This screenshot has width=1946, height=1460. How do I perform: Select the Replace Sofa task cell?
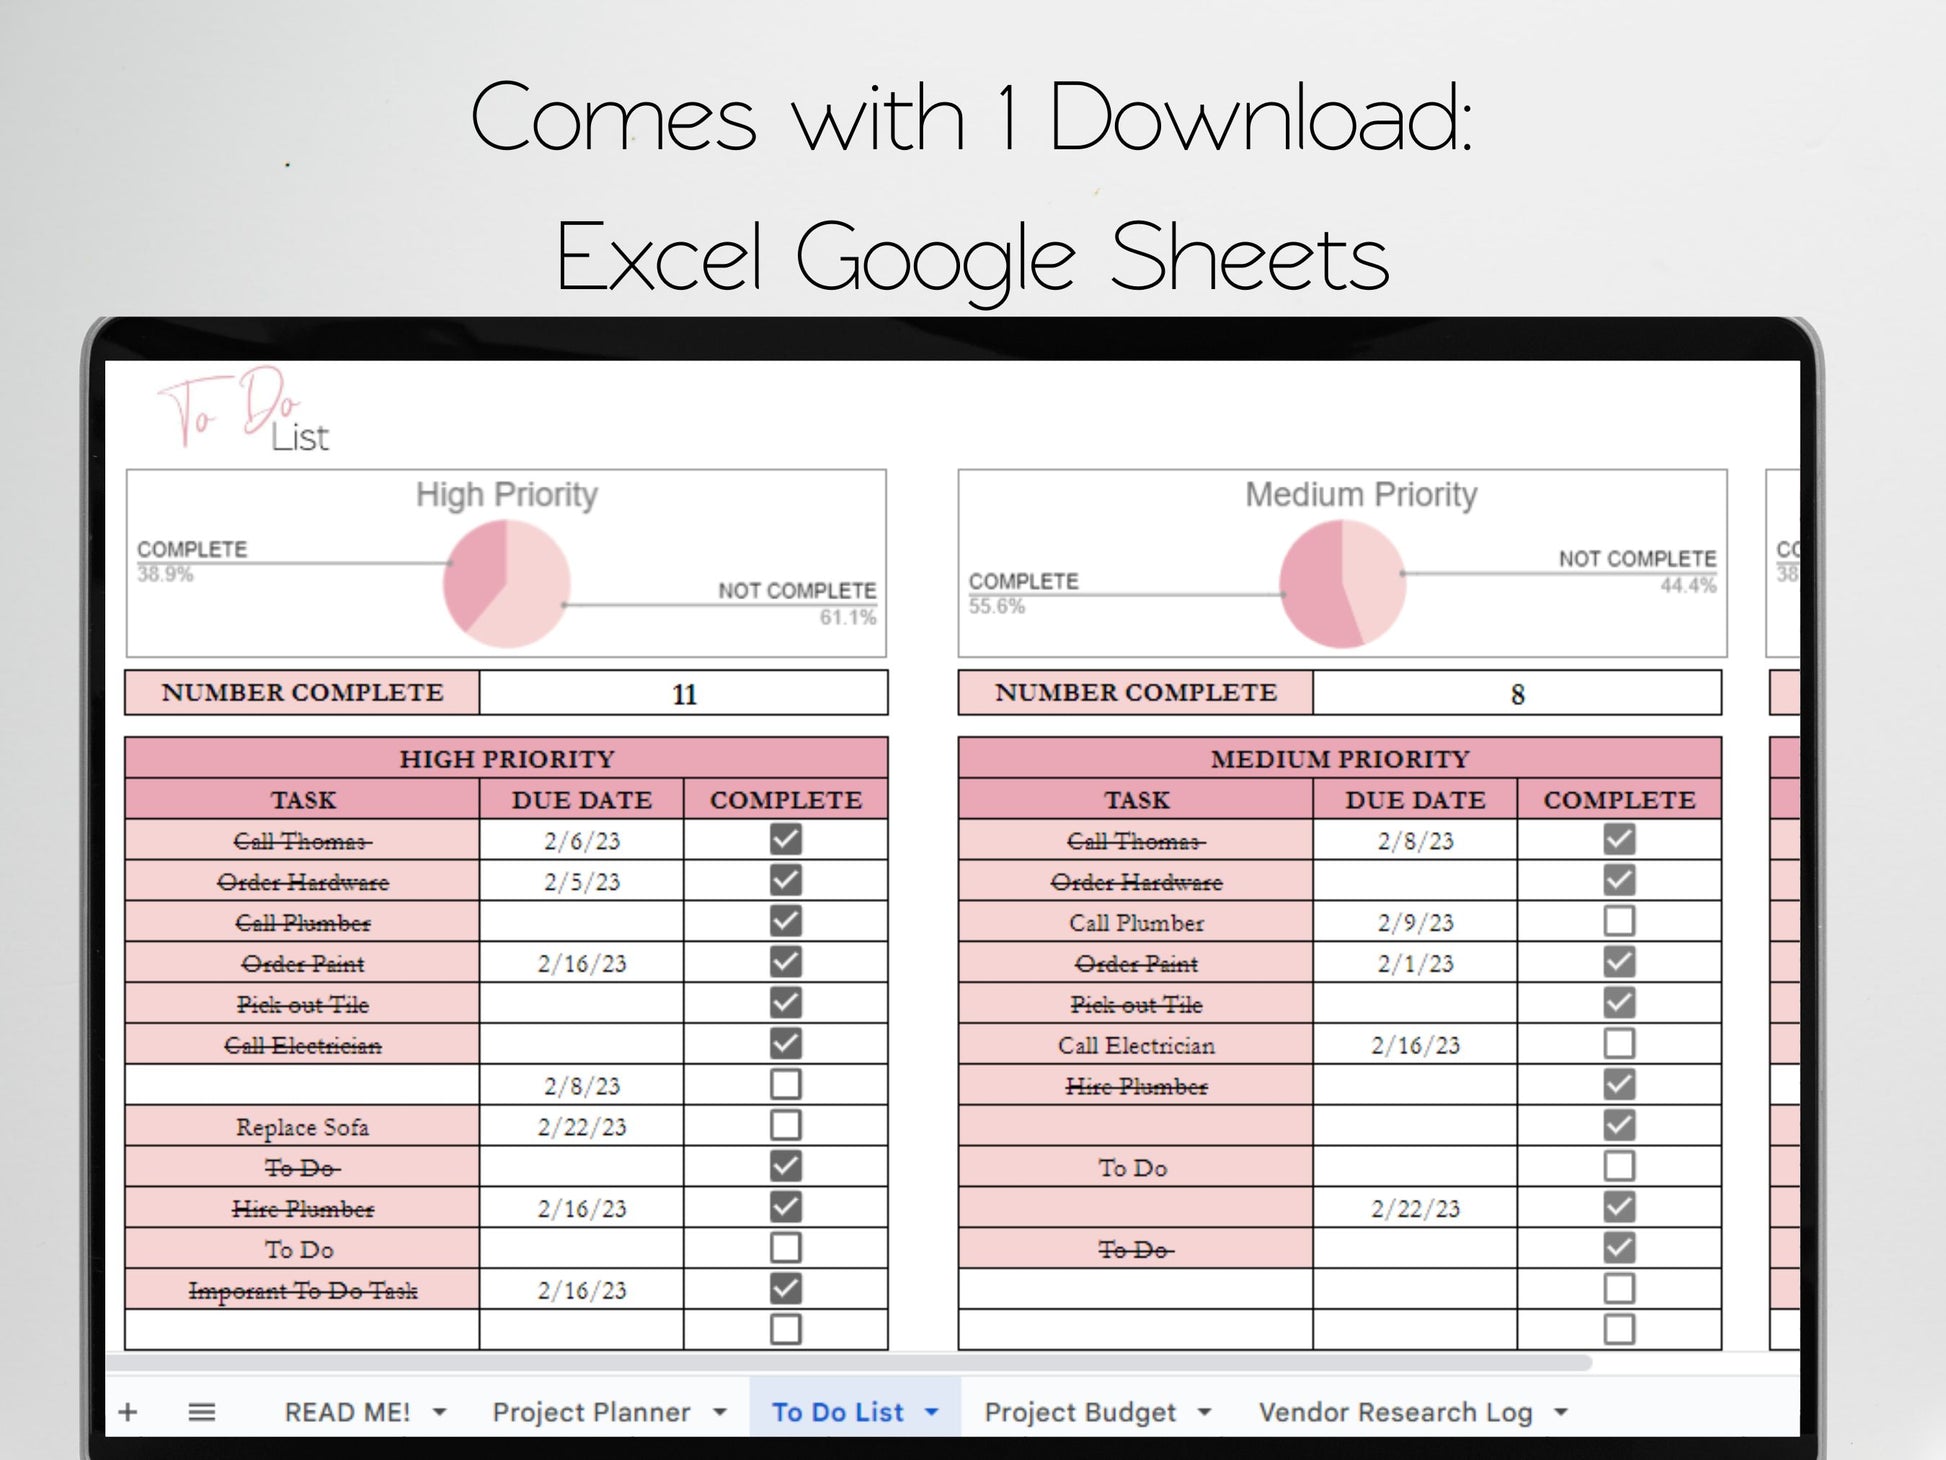302,1126
